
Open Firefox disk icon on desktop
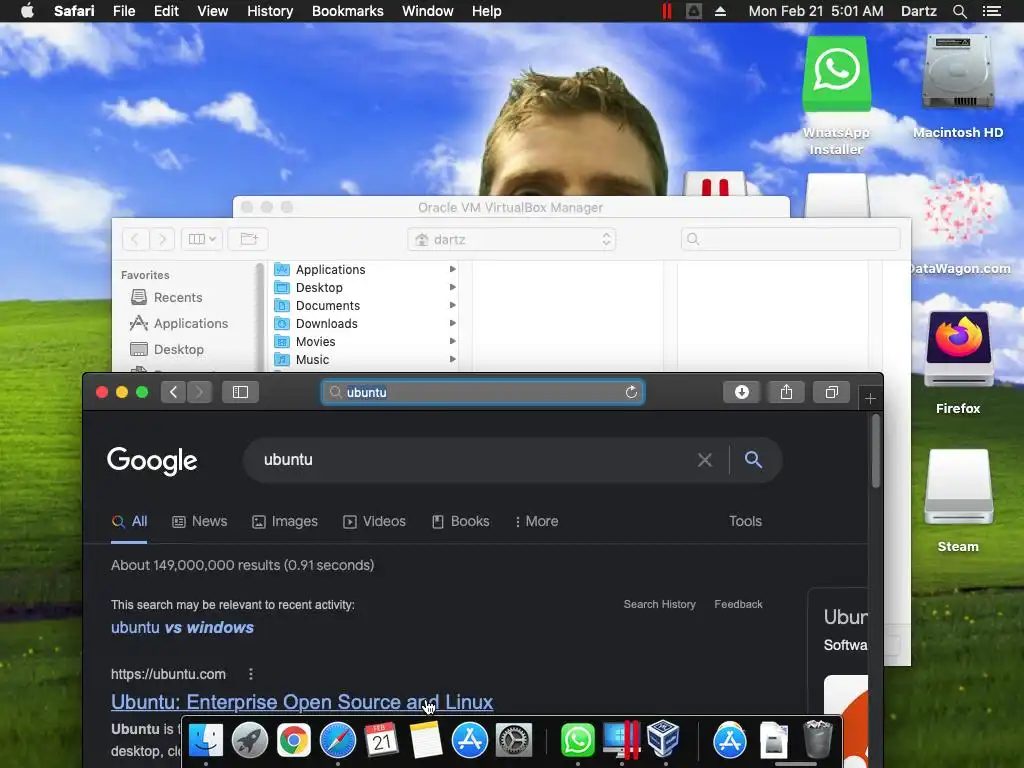958,351
